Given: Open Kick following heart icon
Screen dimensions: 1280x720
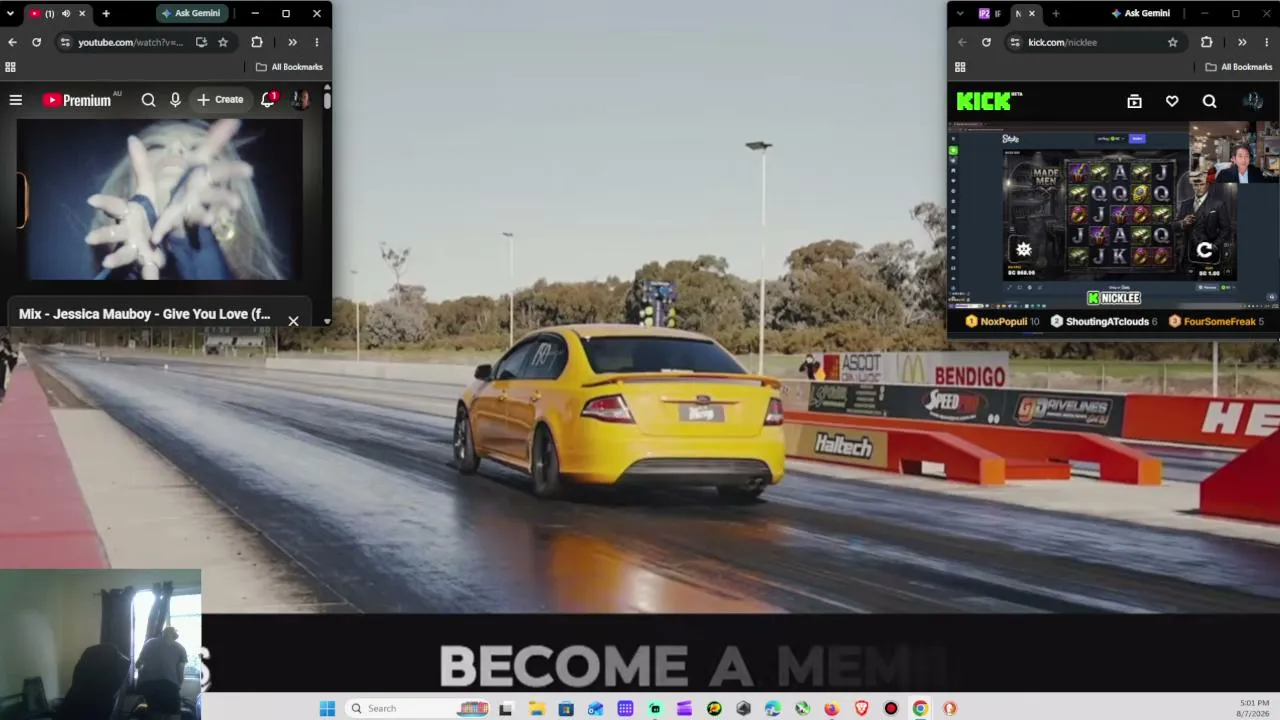Looking at the screenshot, I should click(x=1172, y=101).
